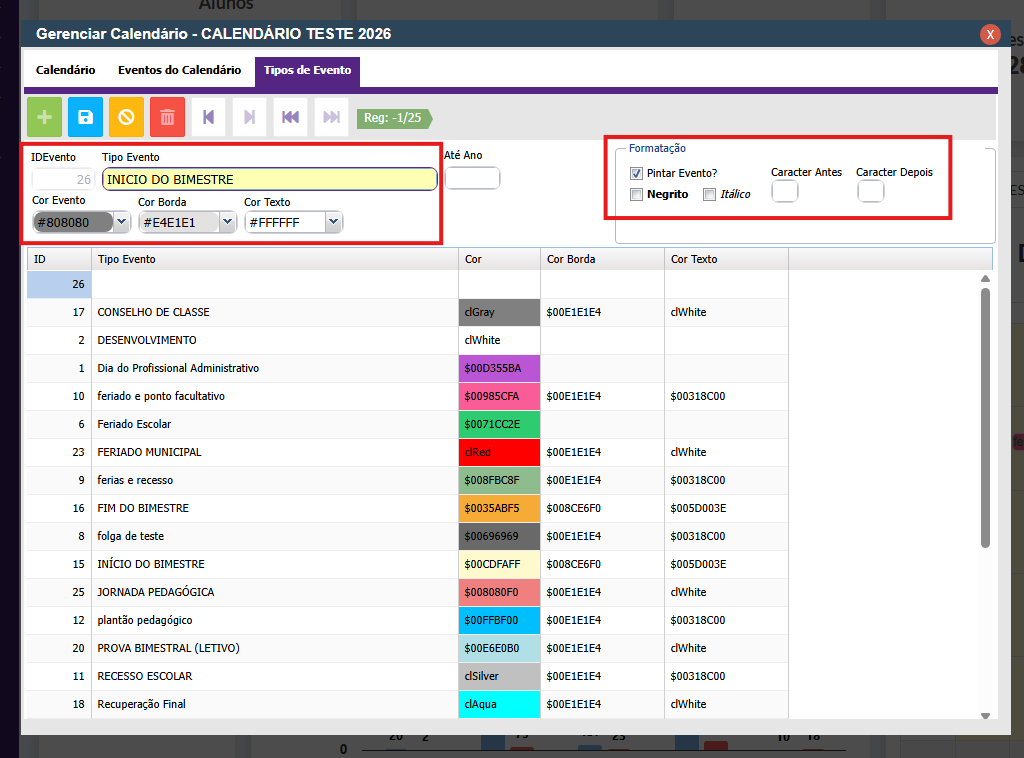Go to next record arrow icon
1024x758 pixels.
click(x=249, y=117)
